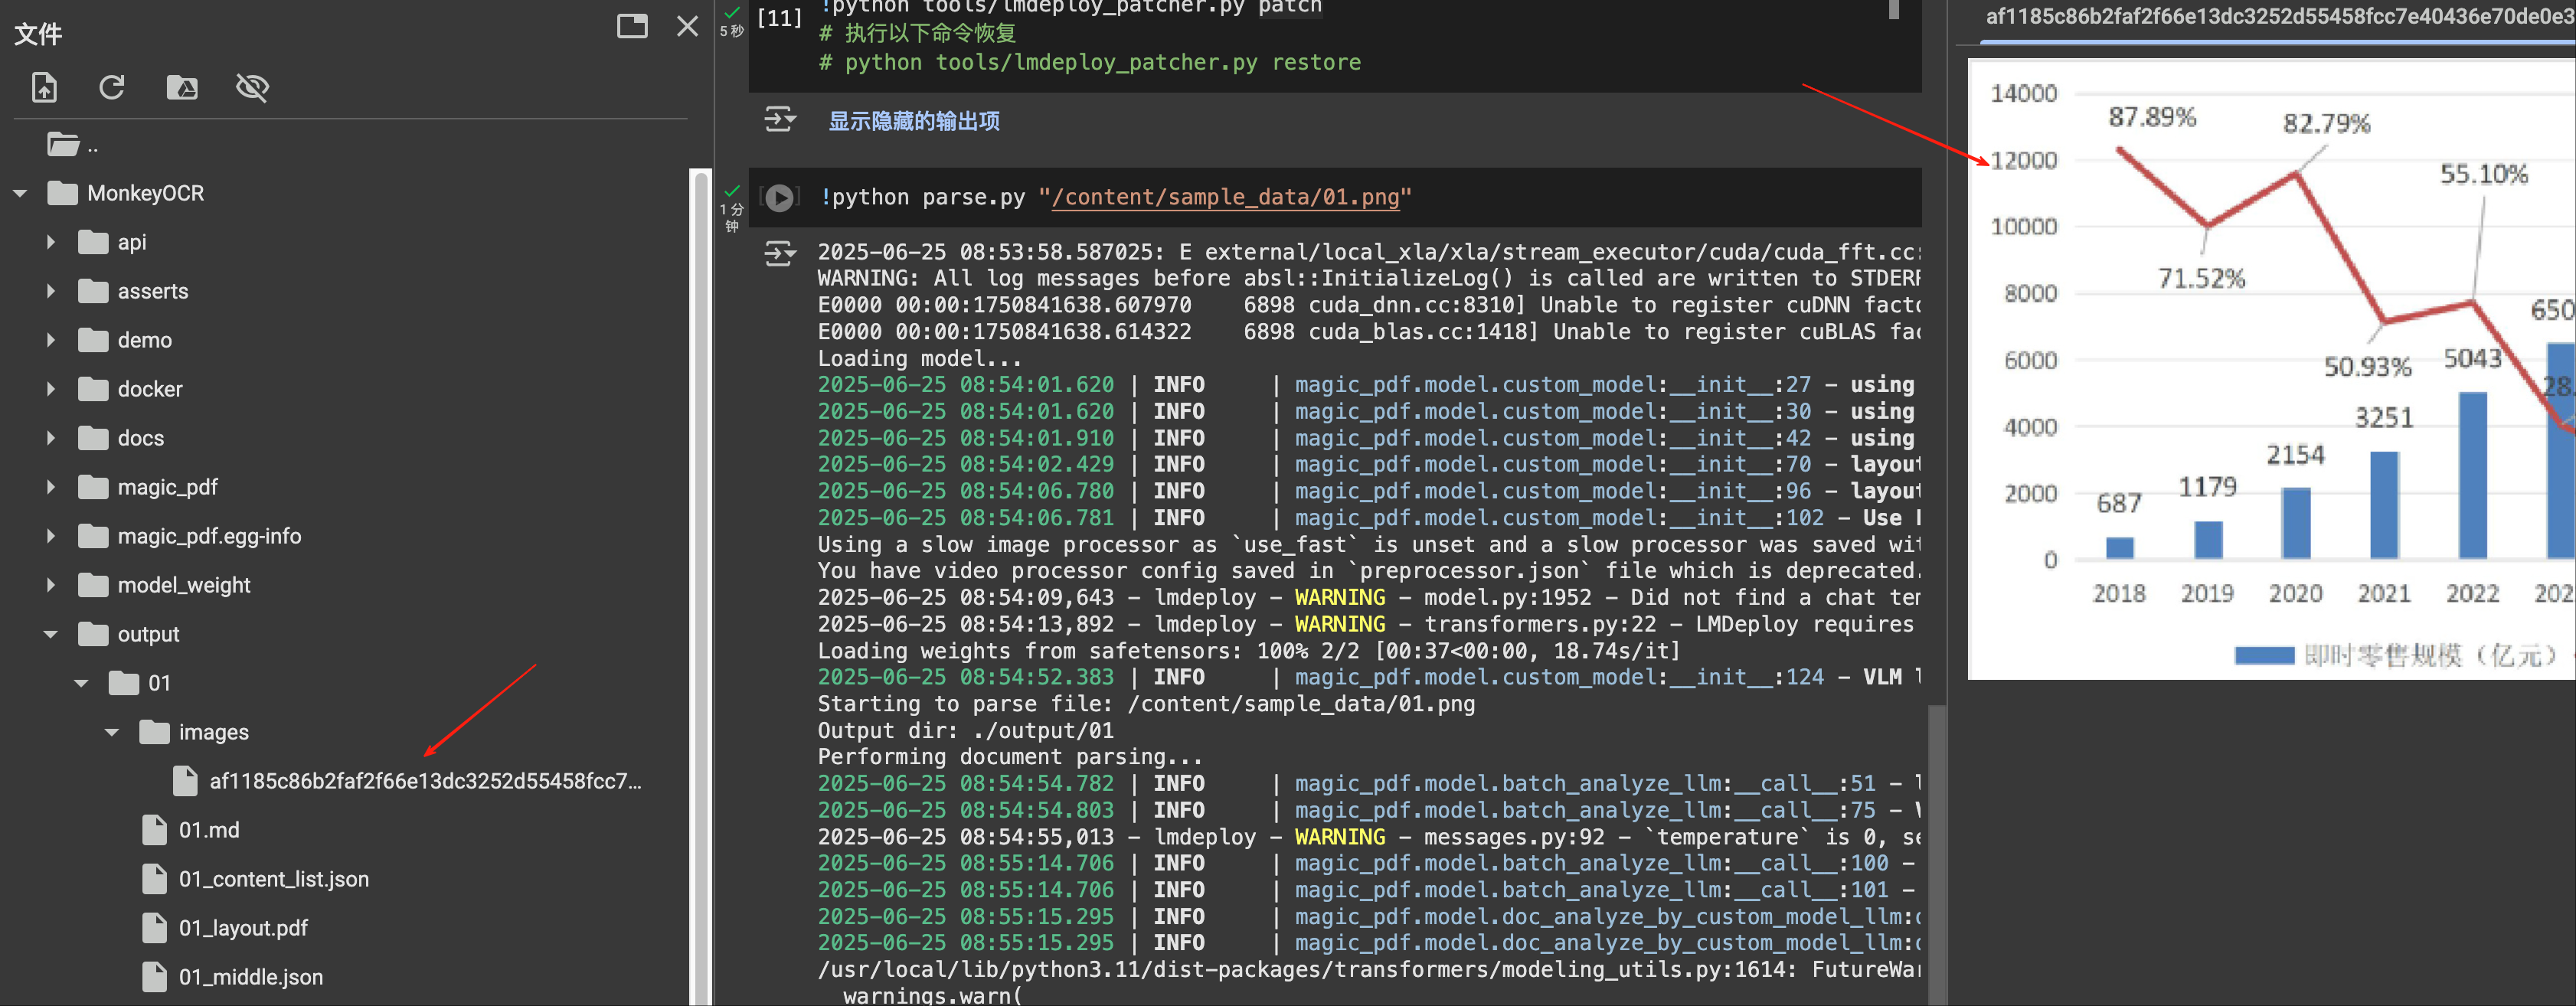Screen dimensions: 2576x1006
Task: Click hidden output toggle icon
Action: tap(780, 120)
